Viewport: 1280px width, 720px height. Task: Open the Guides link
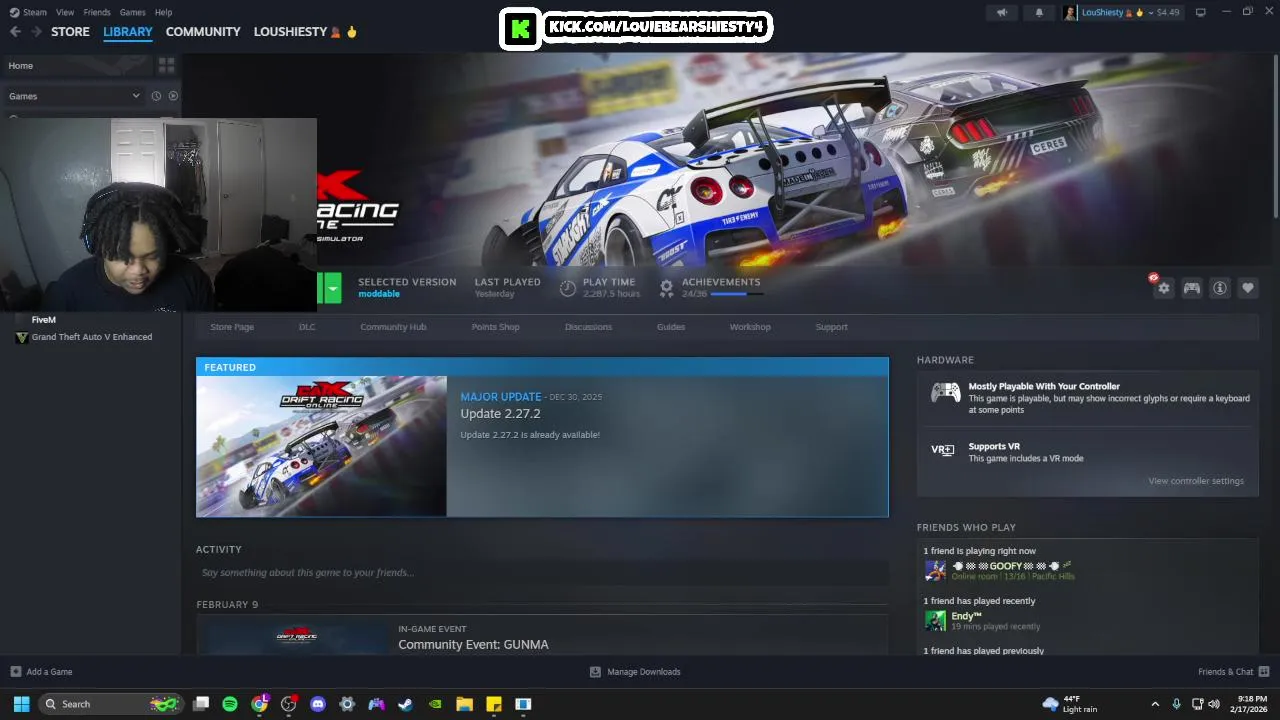pyautogui.click(x=671, y=327)
